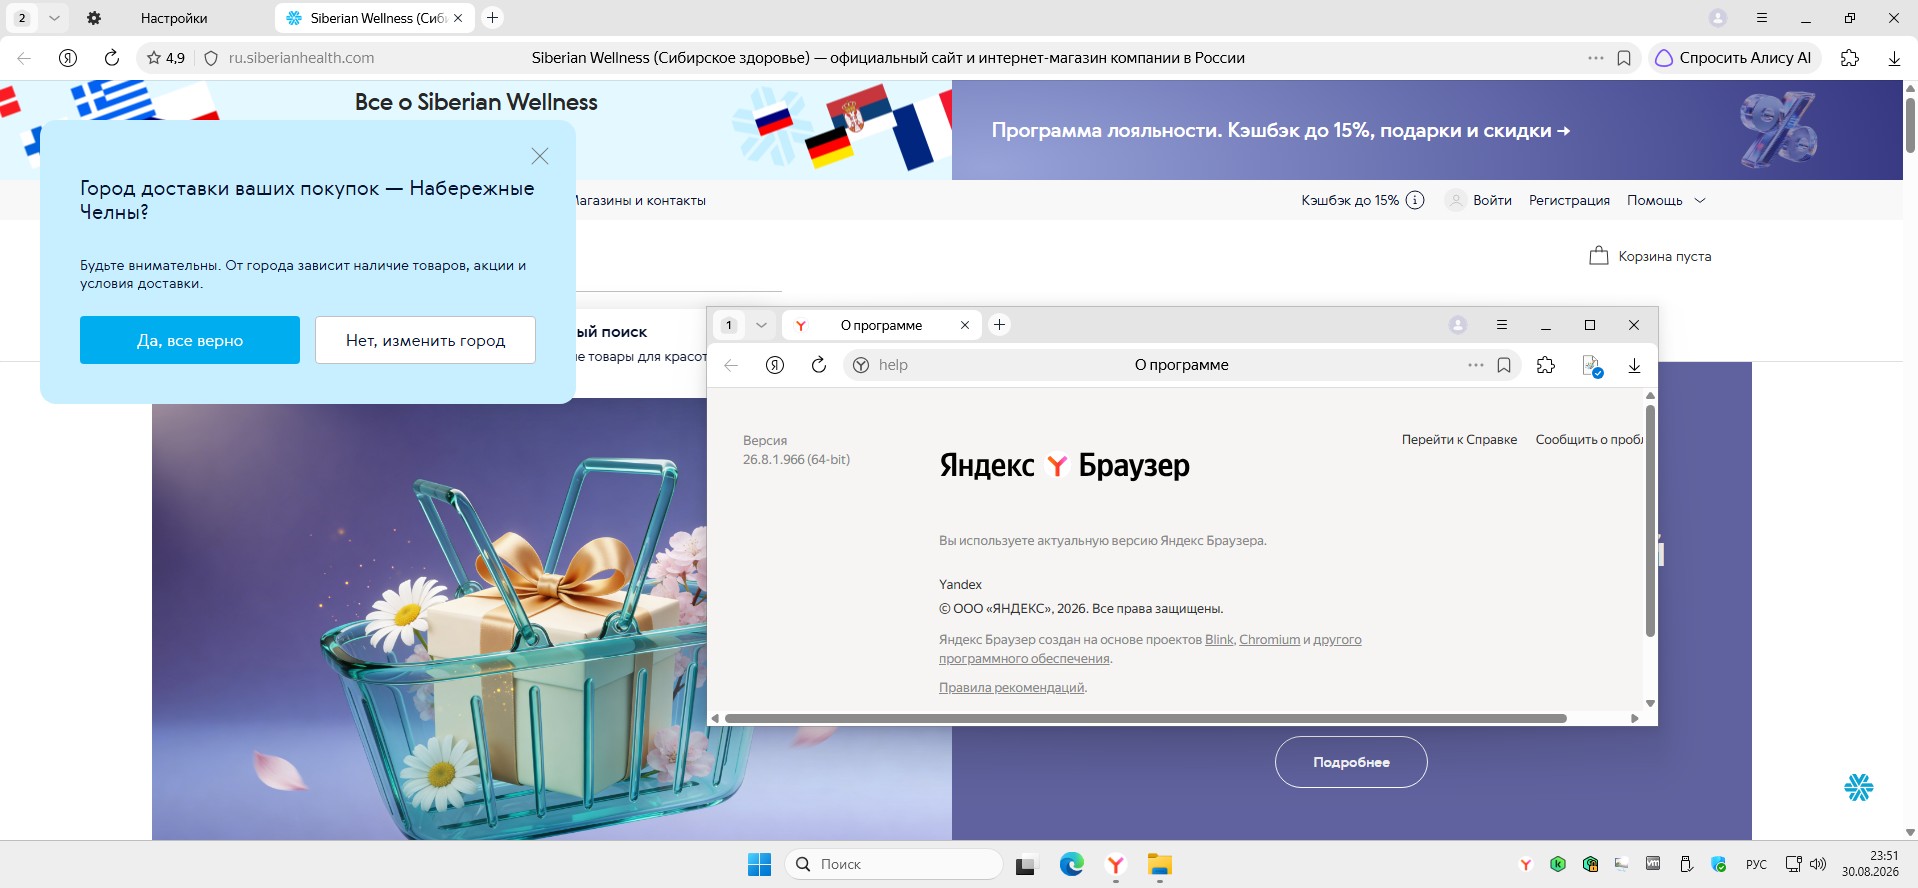
Task: Open the Blink project link
Action: [1219, 639]
